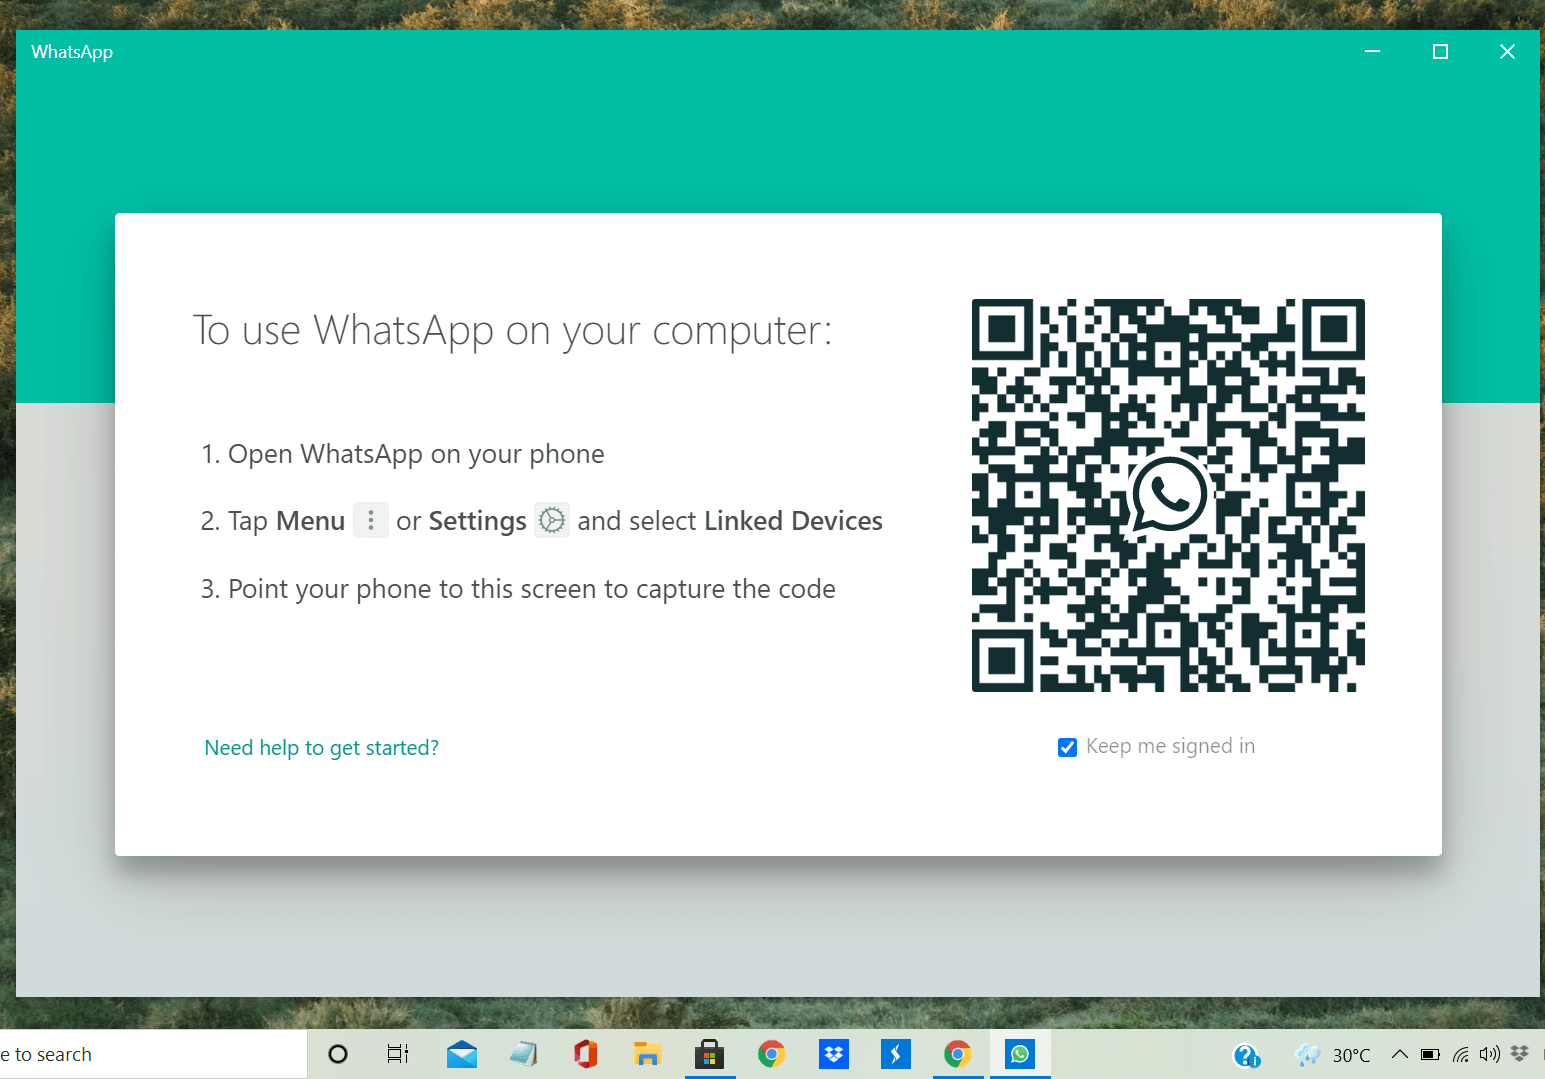Open Notepad from the taskbar
This screenshot has height=1079, width=1545.
[x=523, y=1054]
